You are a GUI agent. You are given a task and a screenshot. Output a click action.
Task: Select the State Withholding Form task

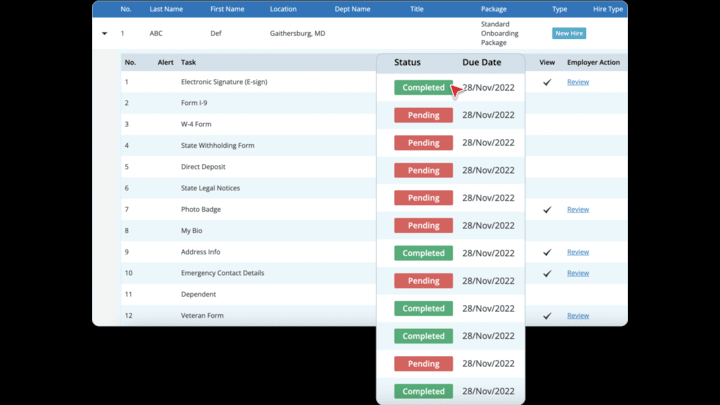point(217,146)
